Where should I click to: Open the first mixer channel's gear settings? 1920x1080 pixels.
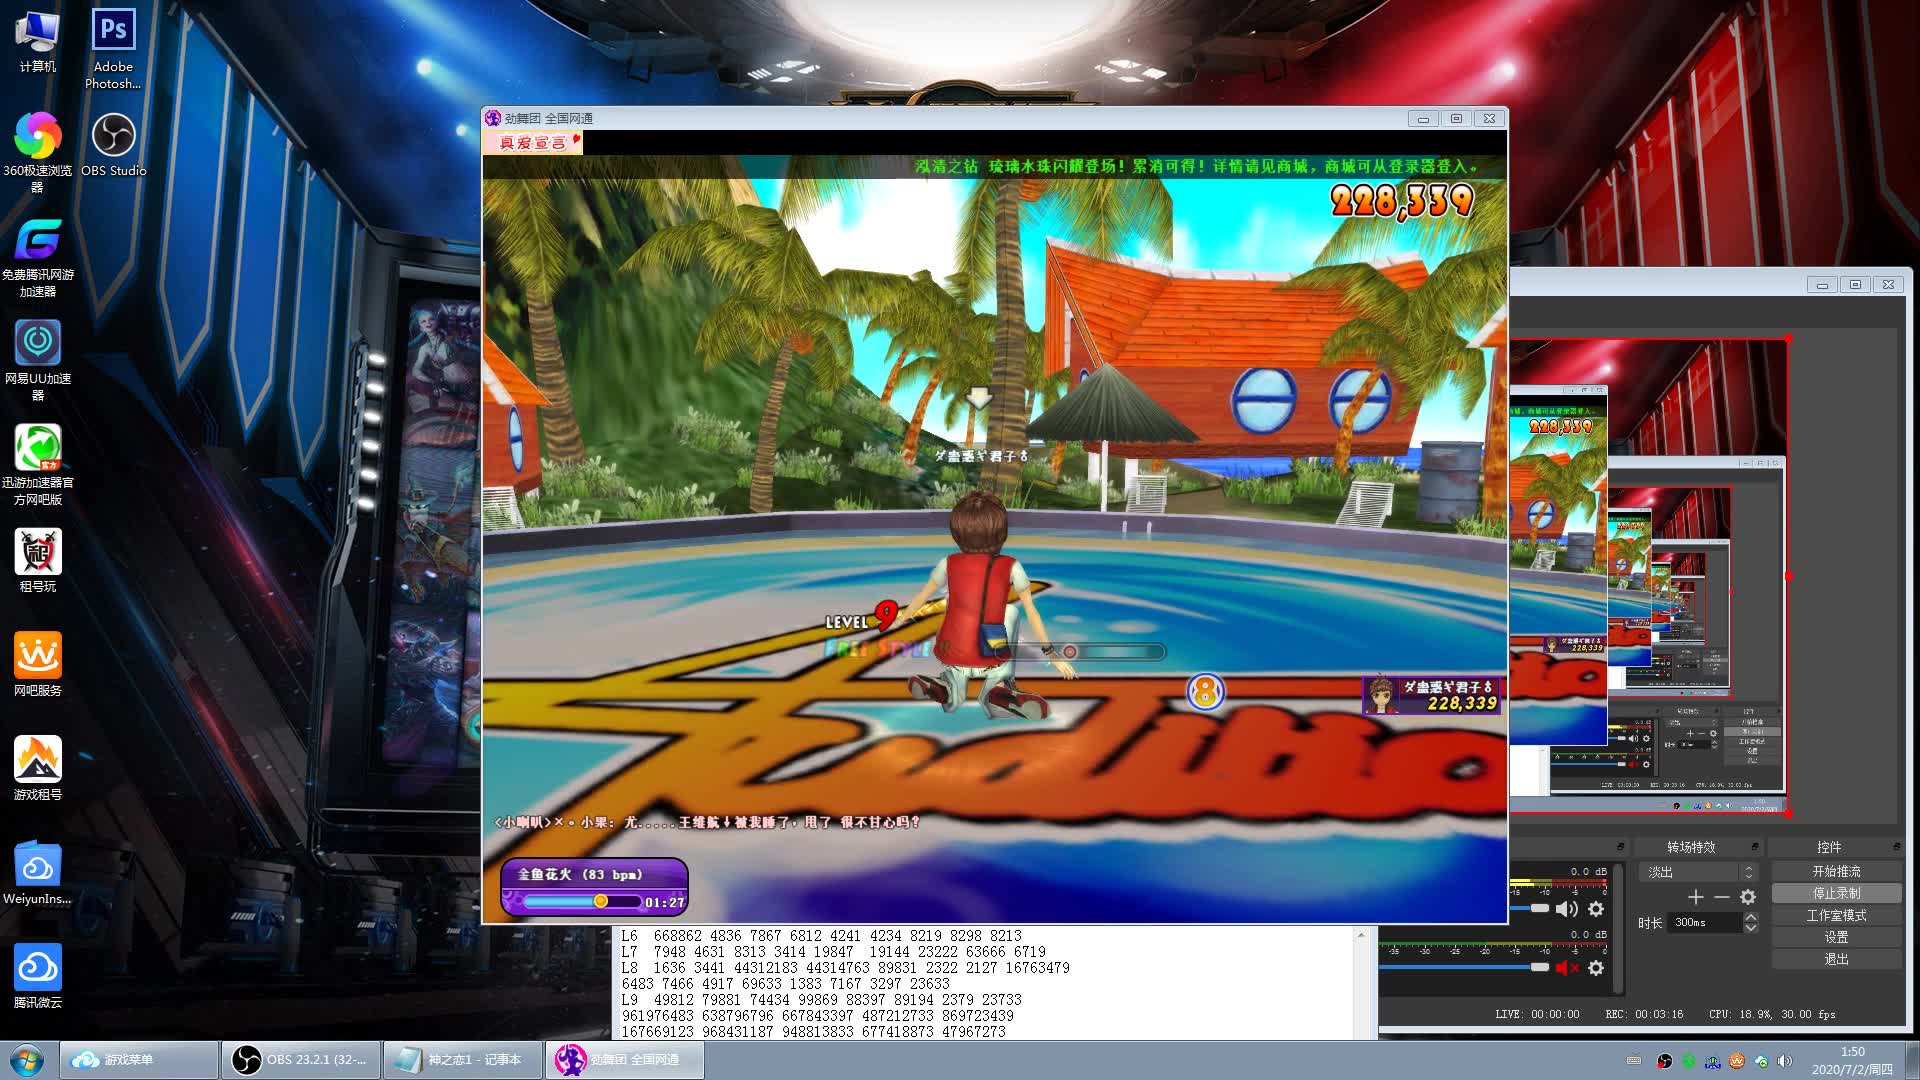pyautogui.click(x=1596, y=909)
